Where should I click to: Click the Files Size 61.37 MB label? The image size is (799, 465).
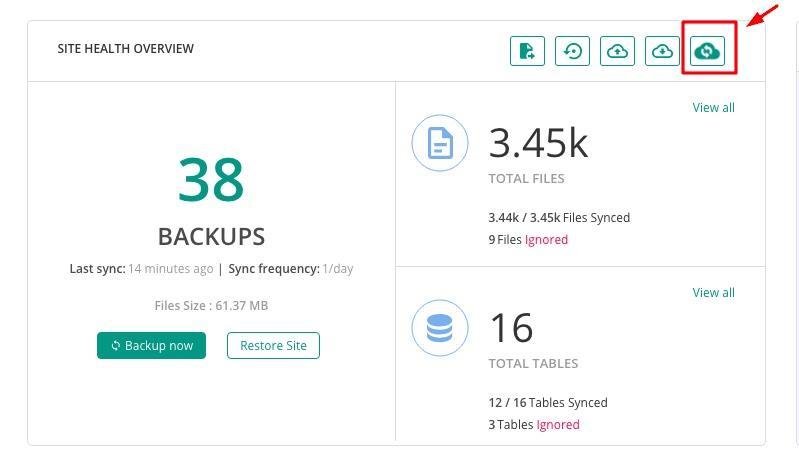(211, 306)
